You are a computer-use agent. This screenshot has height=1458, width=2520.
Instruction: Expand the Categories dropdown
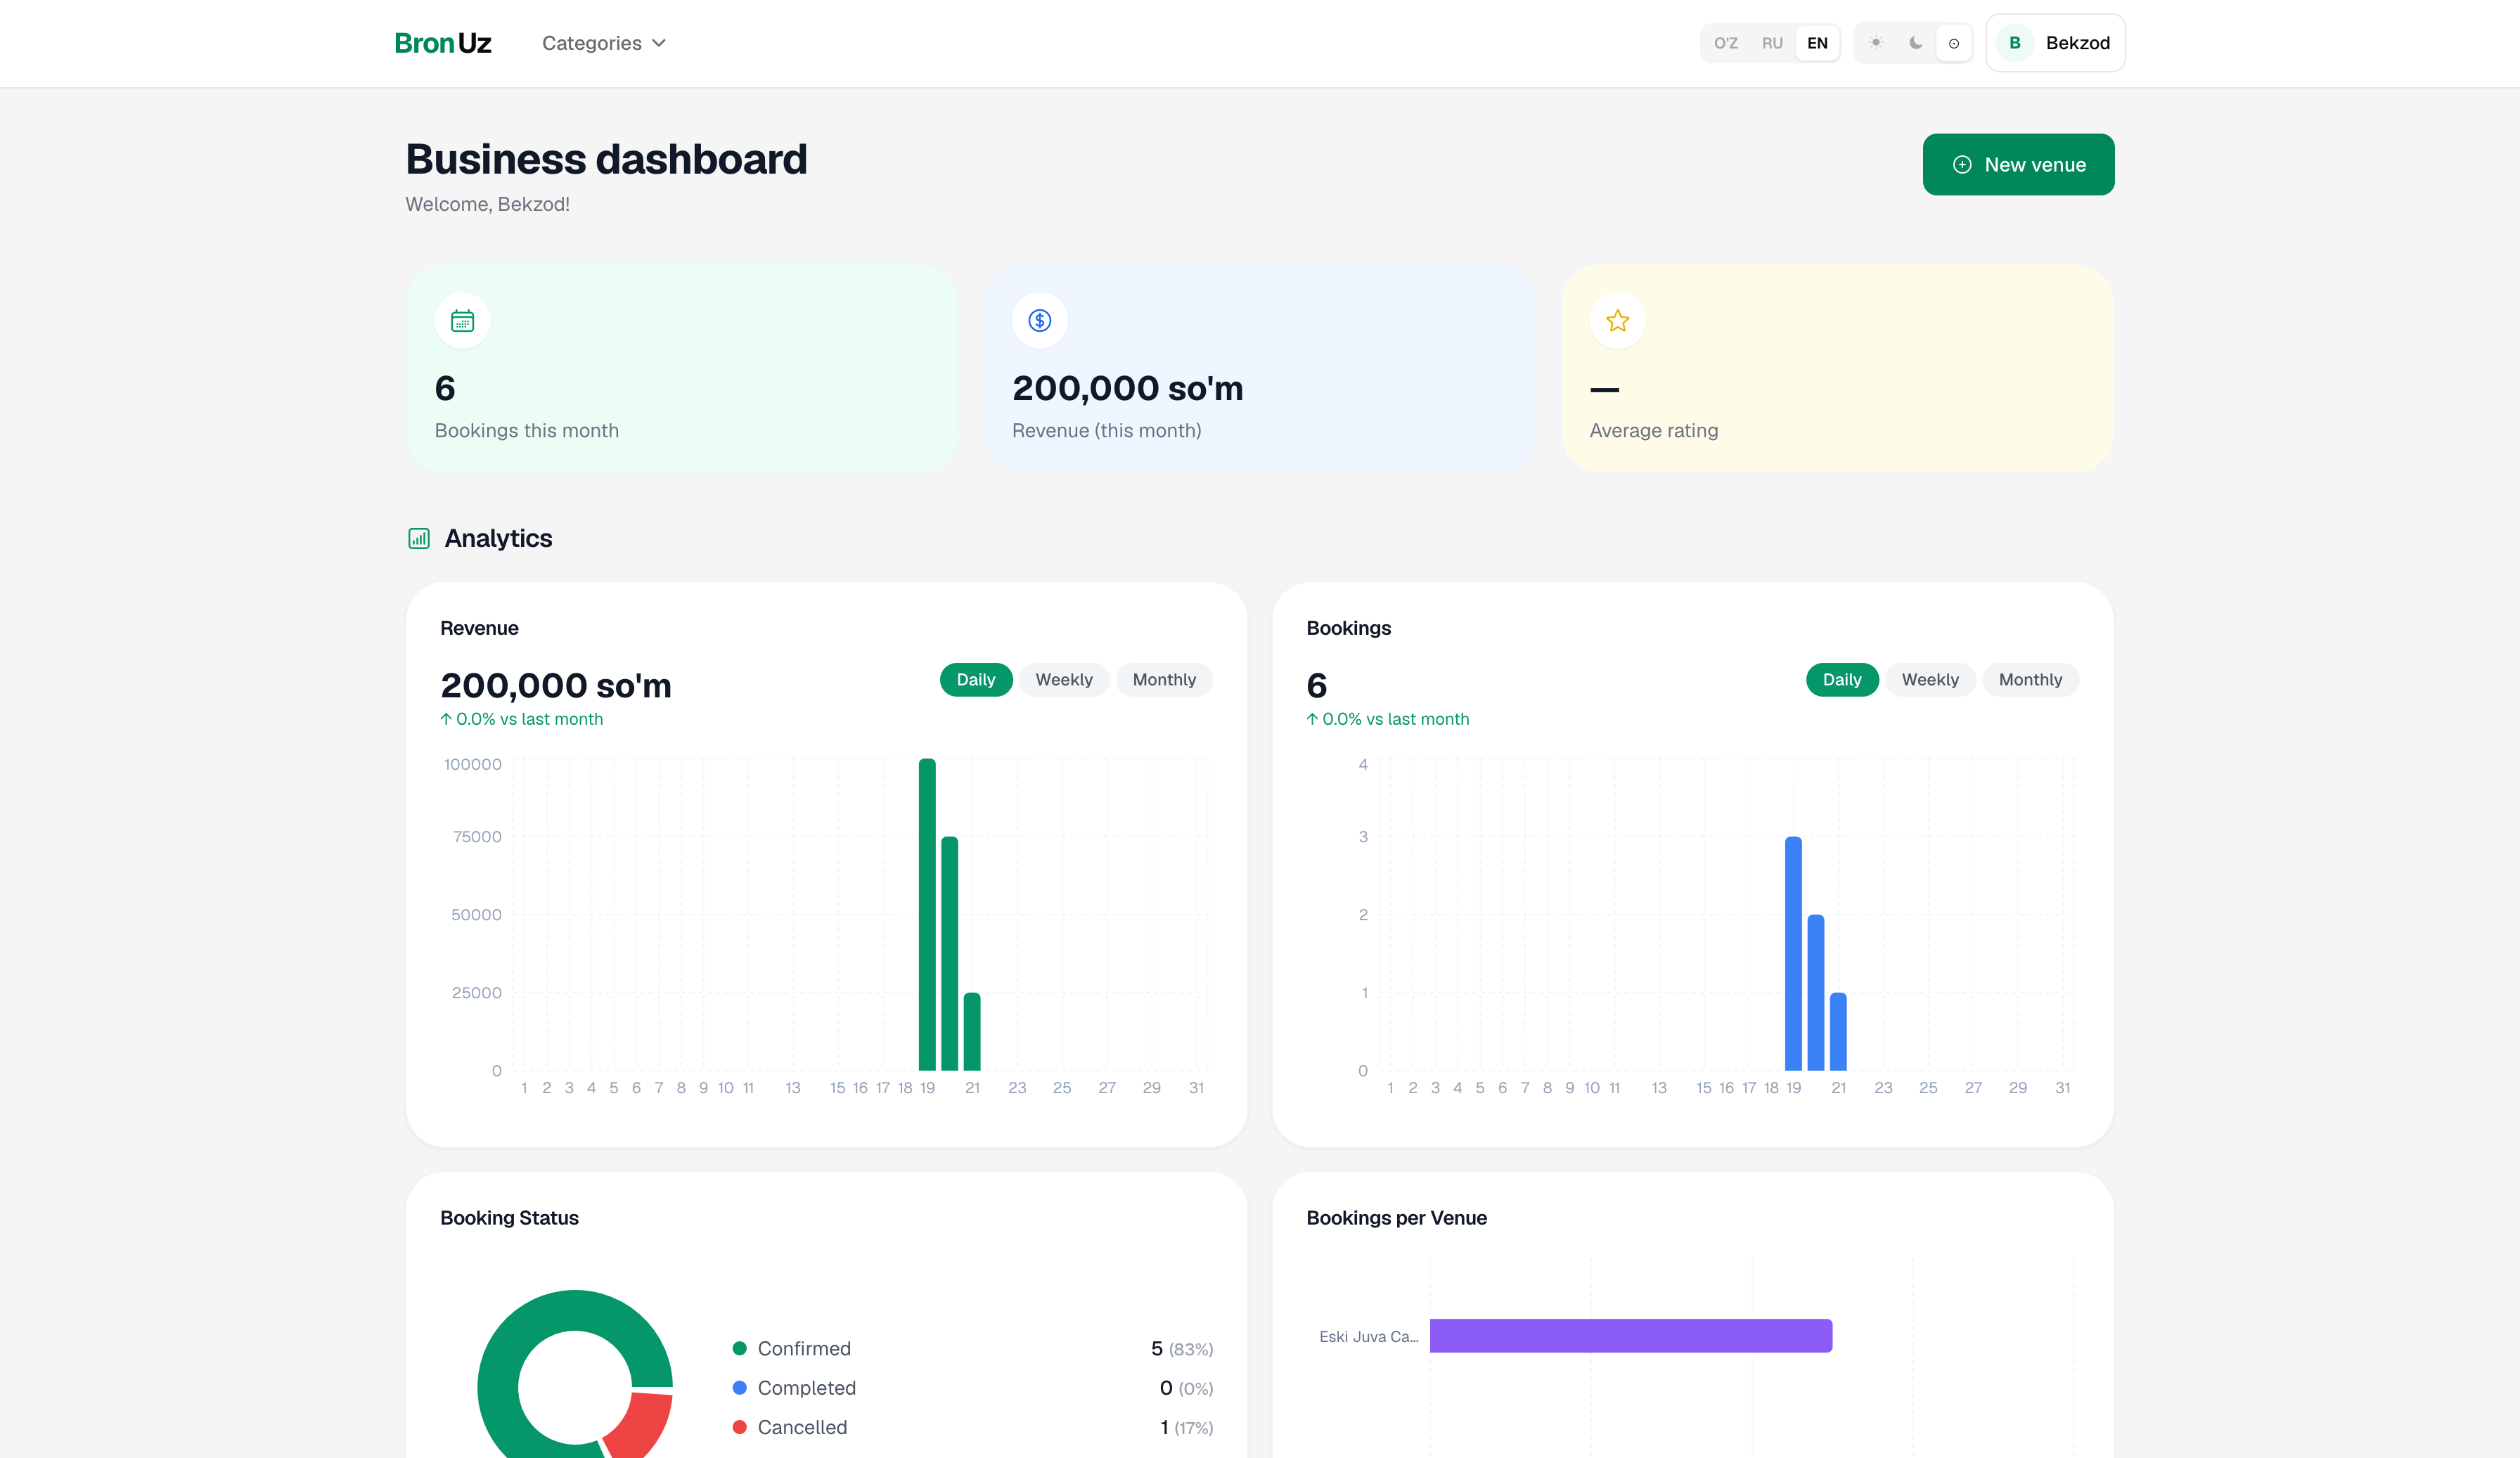pyautogui.click(x=604, y=43)
